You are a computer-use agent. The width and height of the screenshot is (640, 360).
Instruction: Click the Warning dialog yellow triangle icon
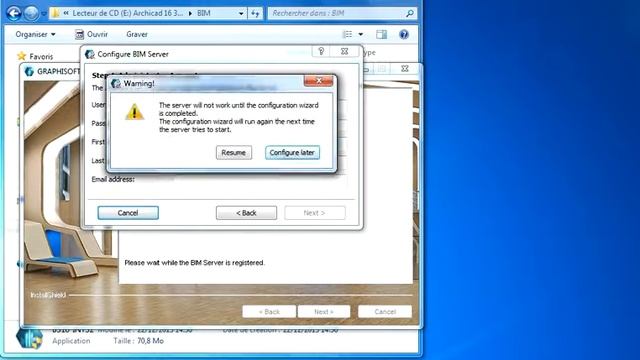coord(134,112)
